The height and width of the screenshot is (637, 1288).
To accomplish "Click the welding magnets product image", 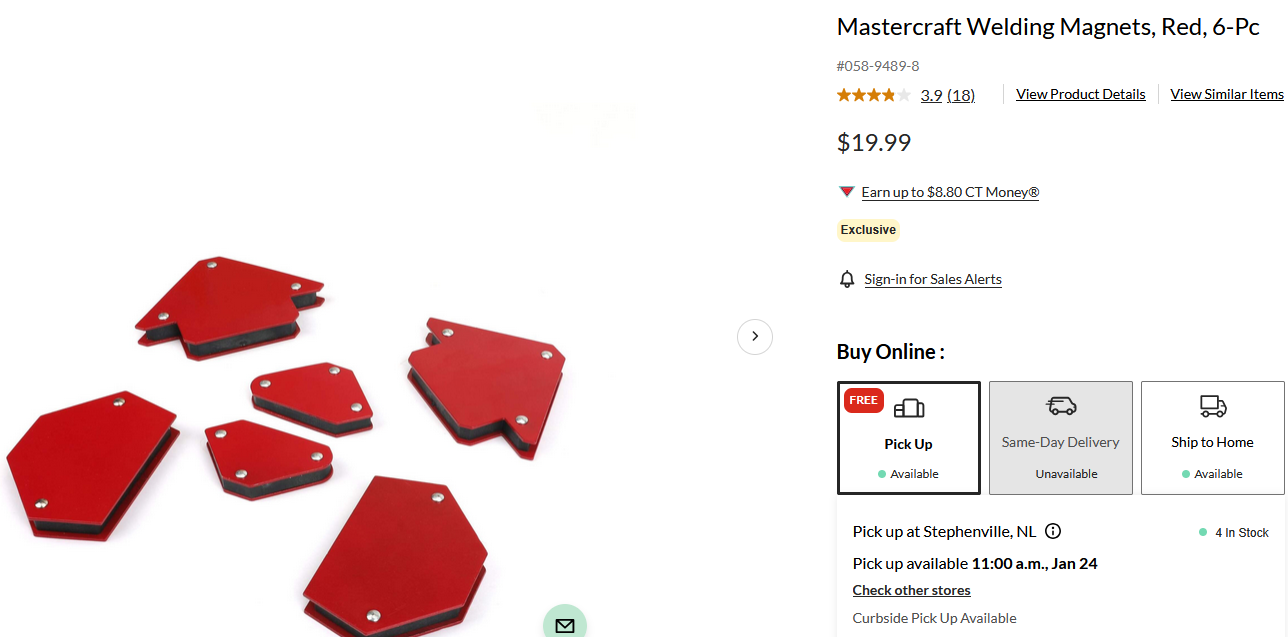I will click(x=286, y=445).
